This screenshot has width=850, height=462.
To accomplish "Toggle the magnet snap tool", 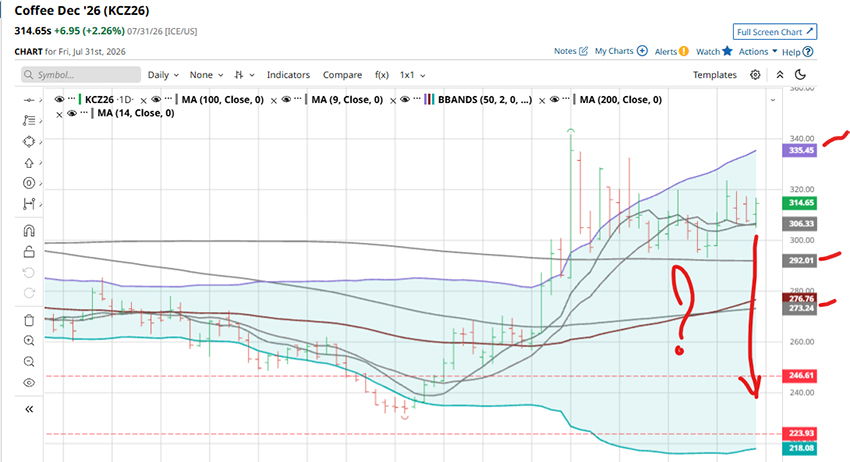I will click(x=29, y=231).
